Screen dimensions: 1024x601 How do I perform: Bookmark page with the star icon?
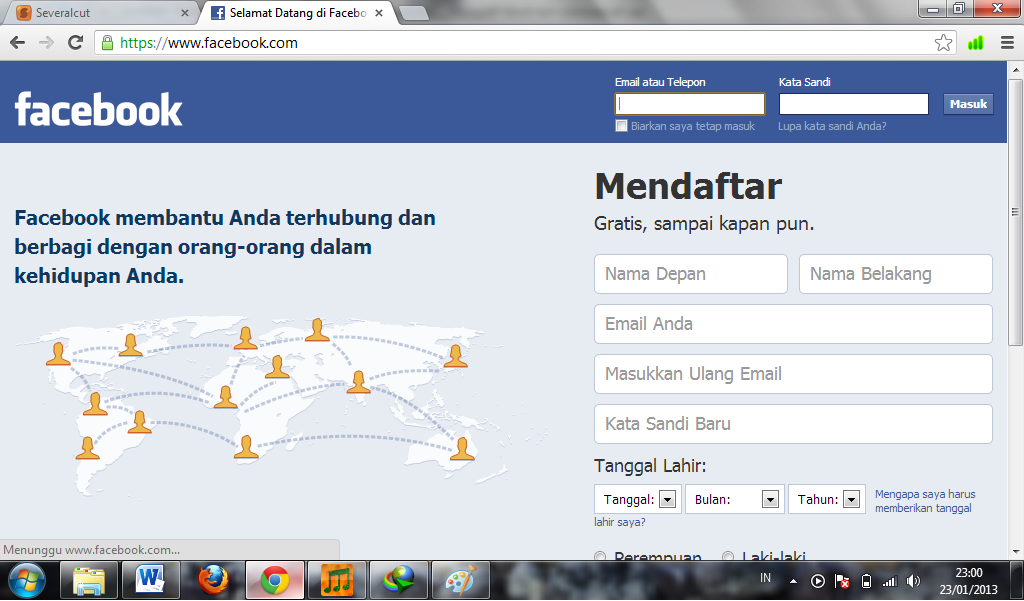943,43
